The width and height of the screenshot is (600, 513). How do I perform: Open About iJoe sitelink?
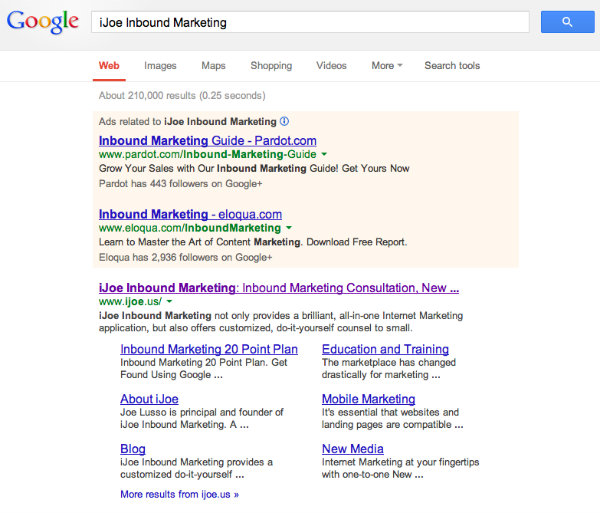149,399
